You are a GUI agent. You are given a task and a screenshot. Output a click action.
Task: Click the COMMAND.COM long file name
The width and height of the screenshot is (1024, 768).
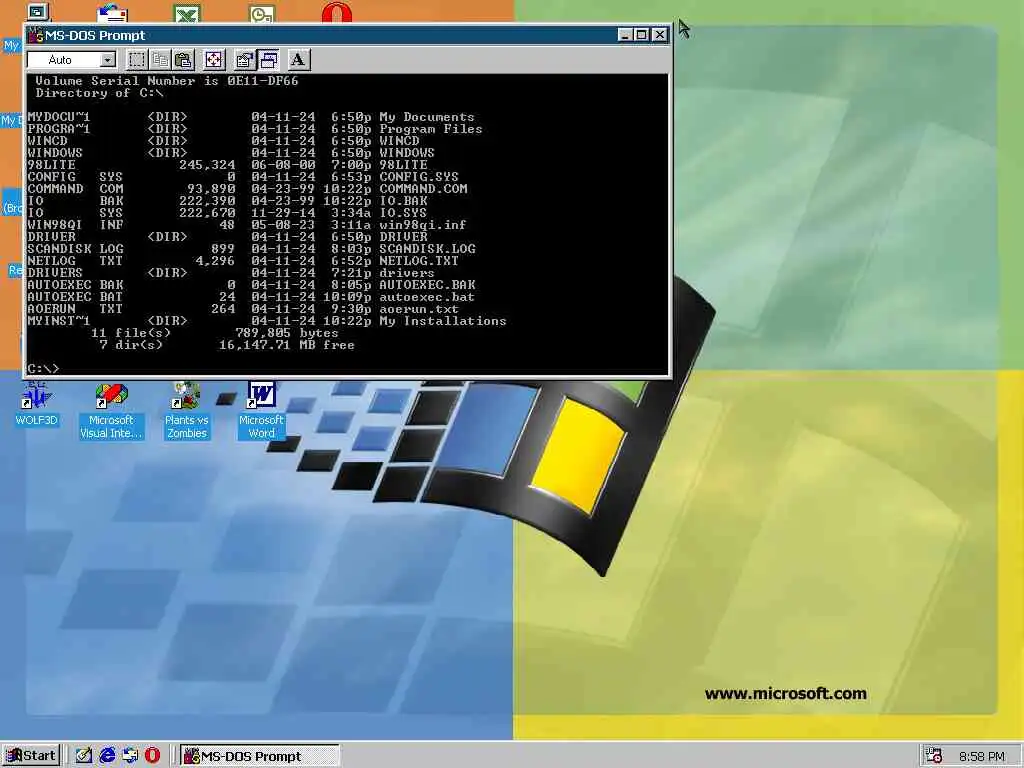423,189
